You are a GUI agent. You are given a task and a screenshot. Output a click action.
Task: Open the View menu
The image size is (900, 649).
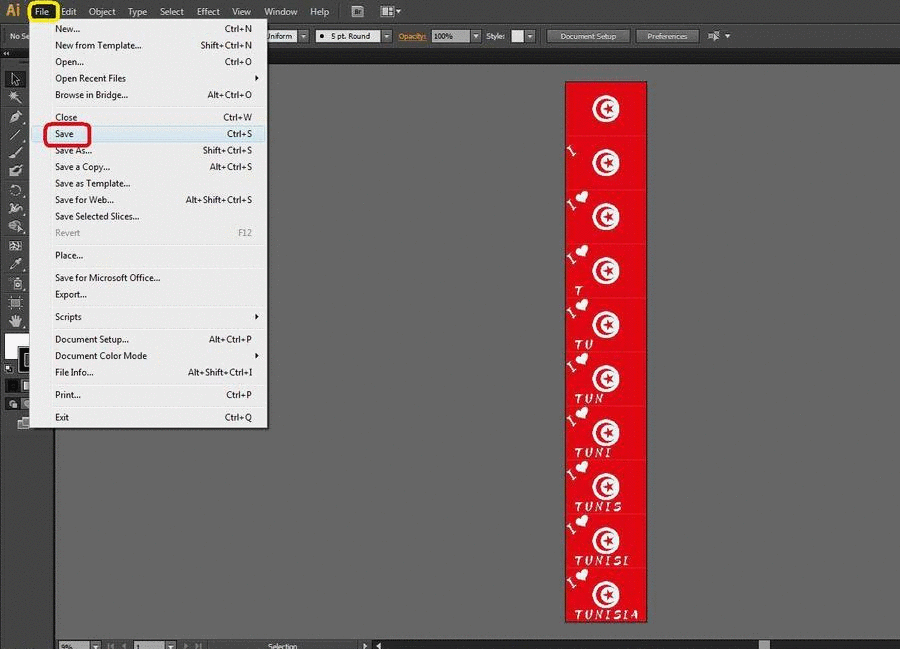pyautogui.click(x=241, y=11)
